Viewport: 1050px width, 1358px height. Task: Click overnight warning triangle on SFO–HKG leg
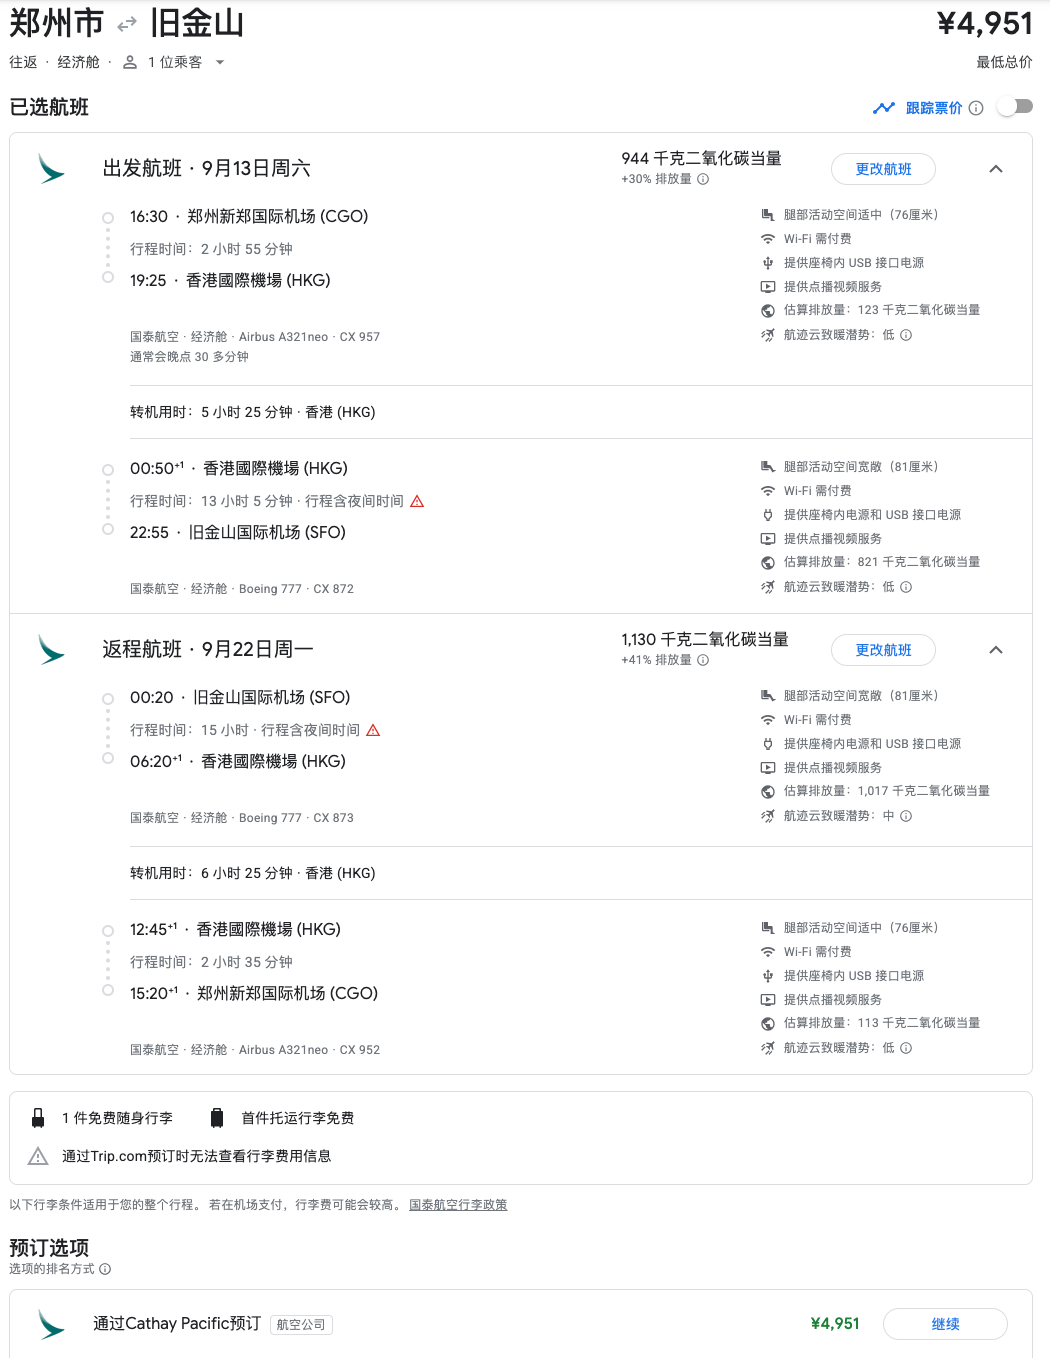point(373,730)
